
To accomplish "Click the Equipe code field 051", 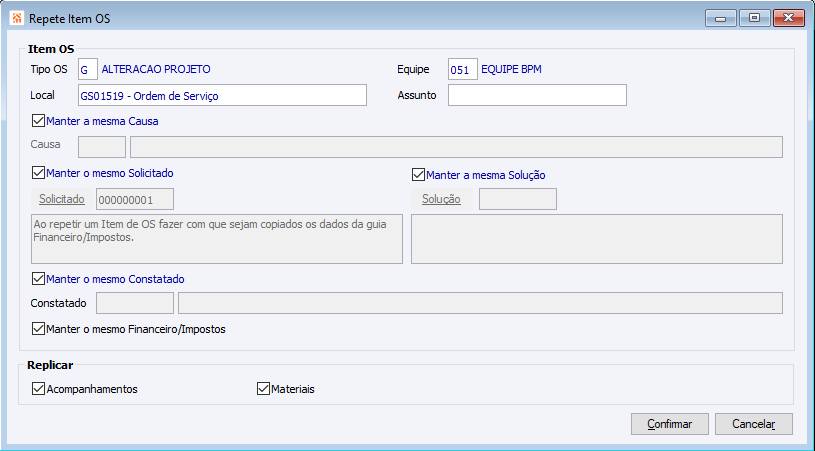I will click(x=463, y=69).
